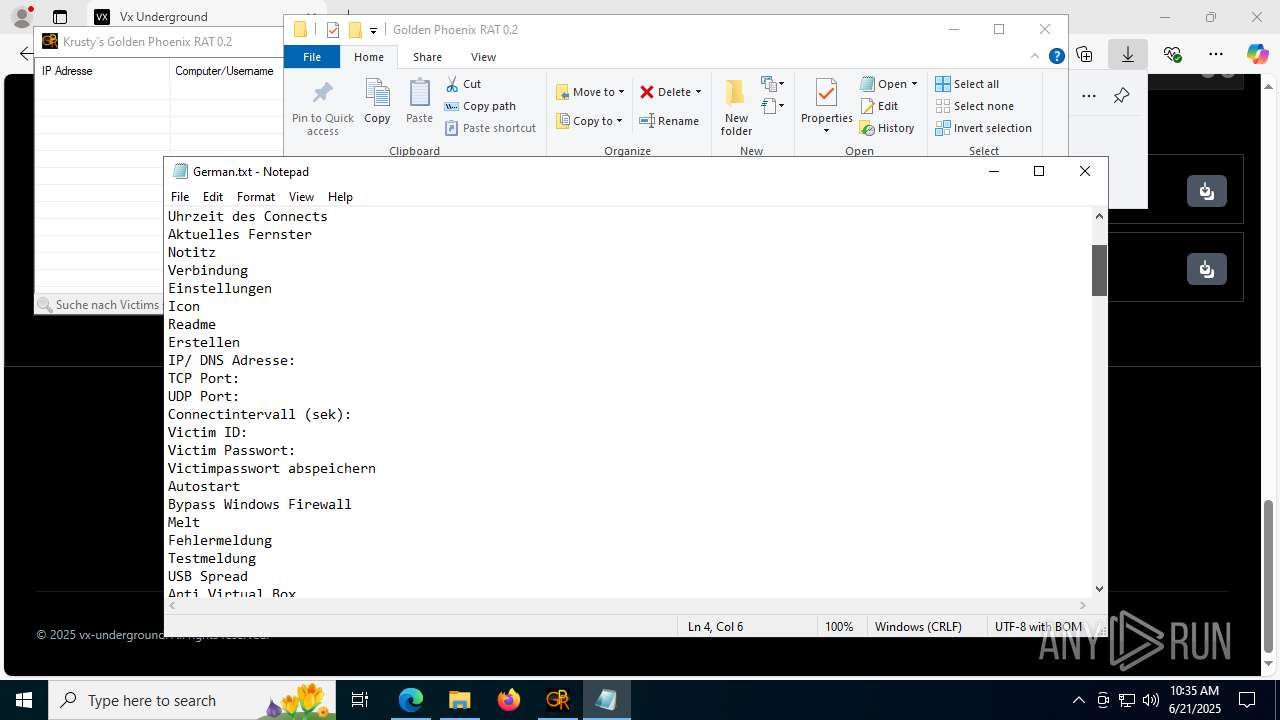The height and width of the screenshot is (720, 1280).
Task: Expand Properties dropdown arrow
Action: pos(826,131)
